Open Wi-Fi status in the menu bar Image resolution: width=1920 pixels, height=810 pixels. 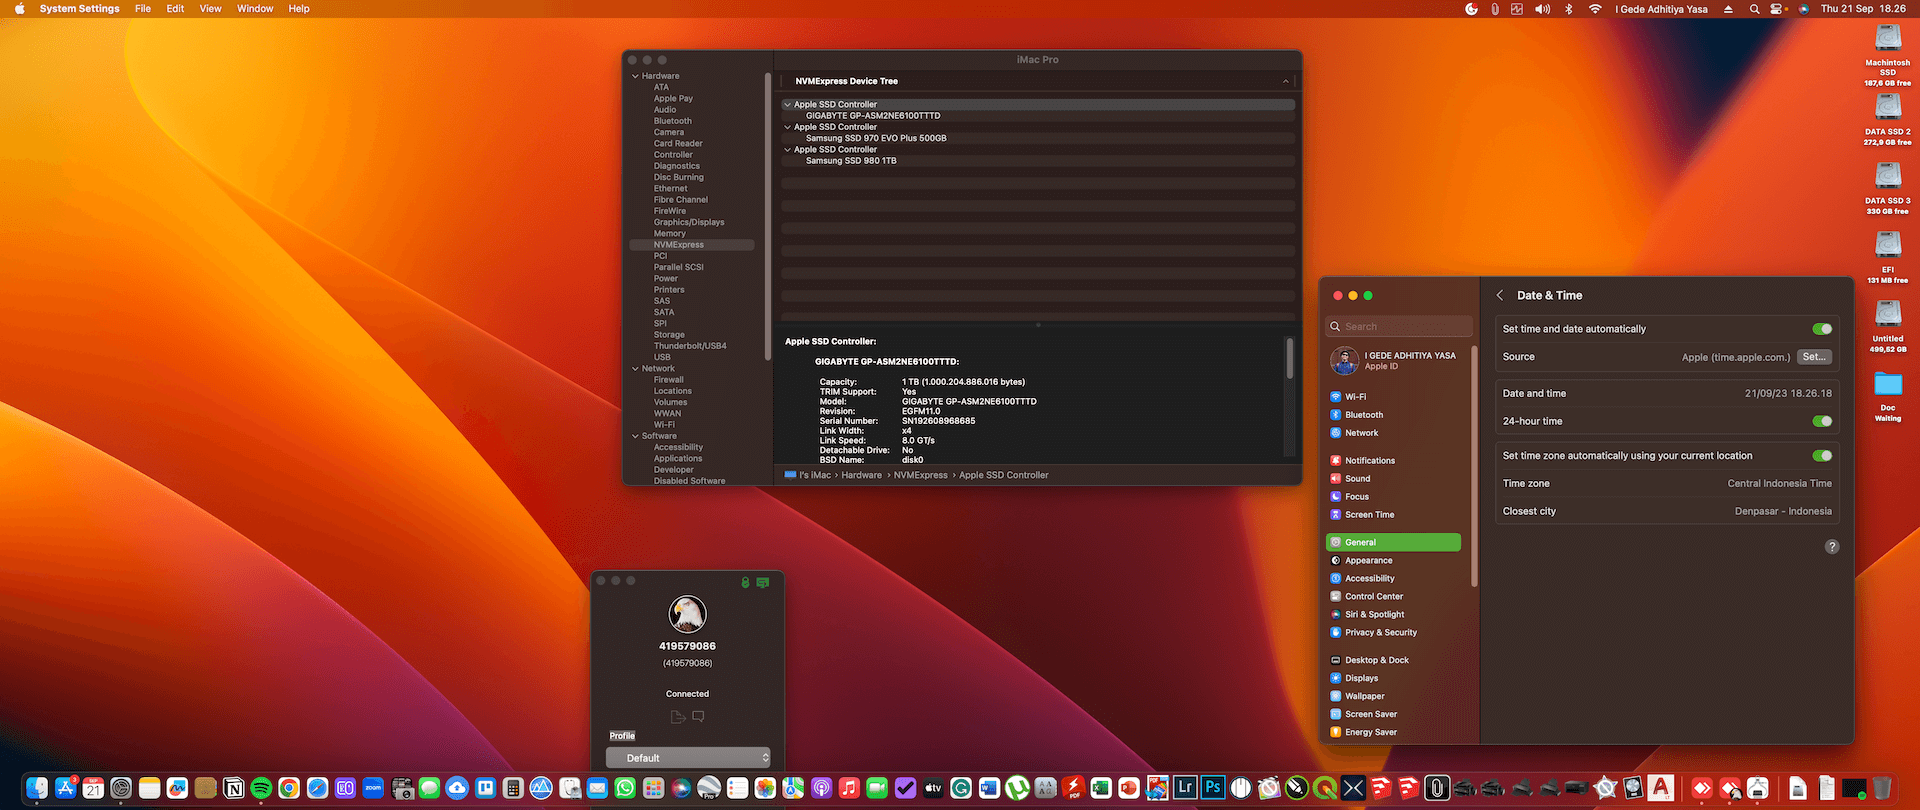[x=1595, y=9]
